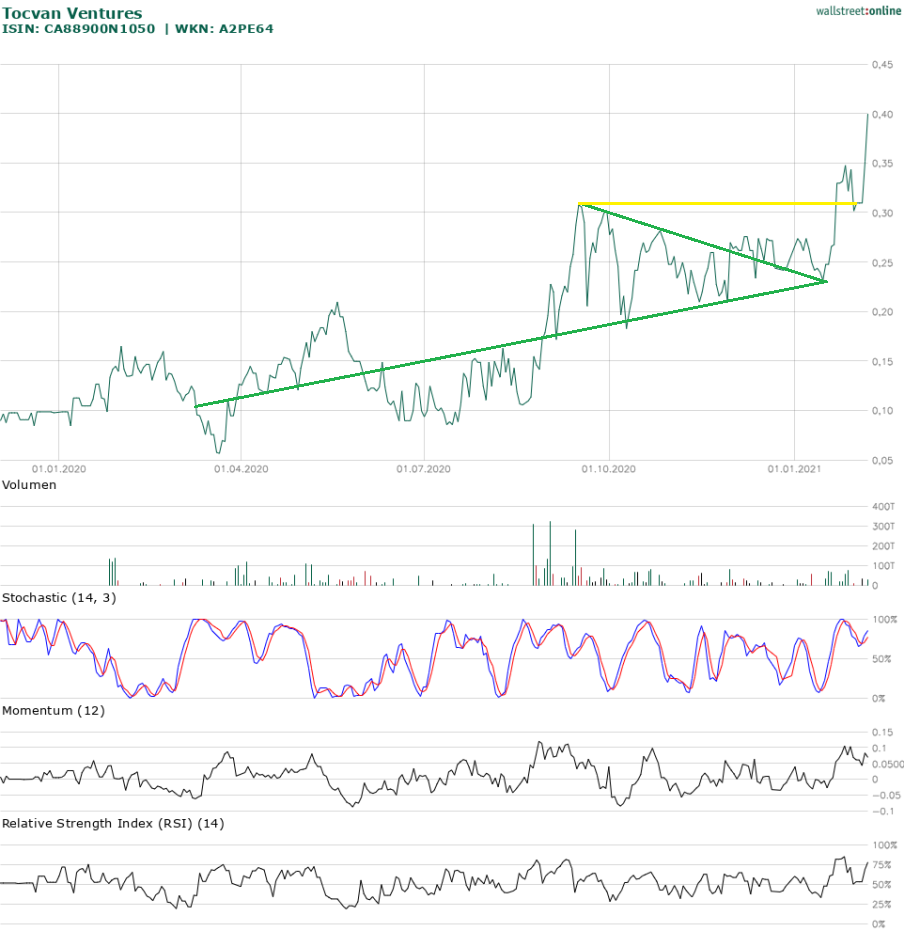Click the 0,20 price axis label
The image size is (904, 931).
pyautogui.click(x=882, y=312)
